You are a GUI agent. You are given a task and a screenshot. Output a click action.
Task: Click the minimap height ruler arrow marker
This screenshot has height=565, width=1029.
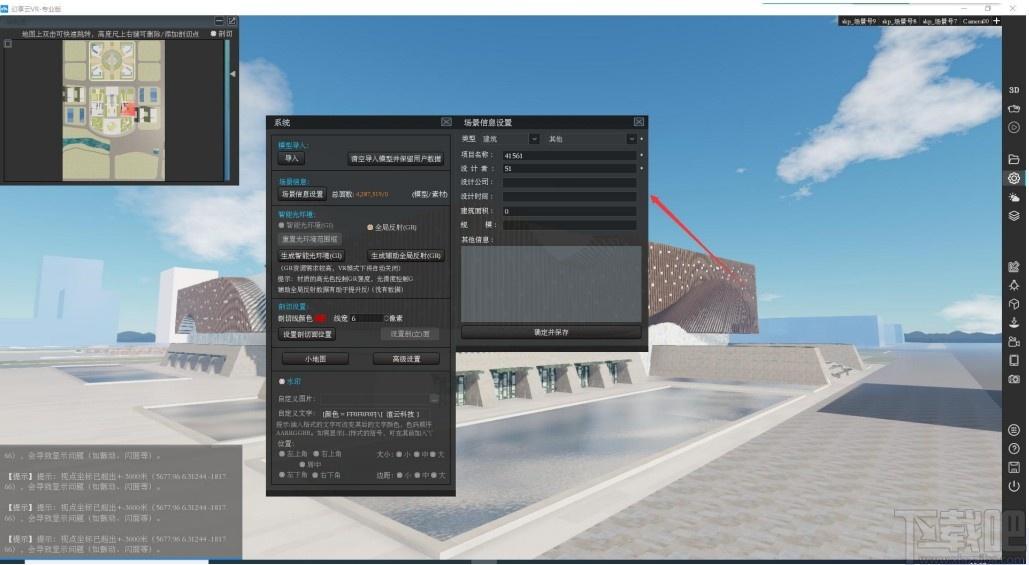coord(232,74)
